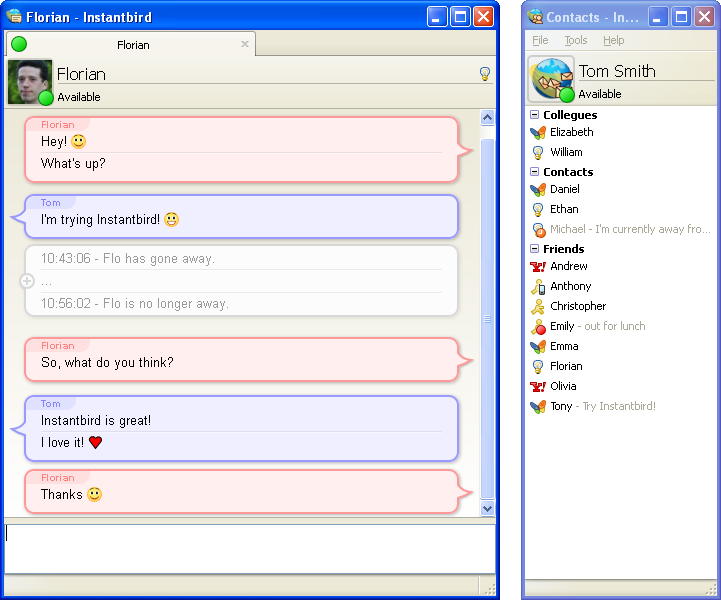Click the grinning emoticon after I'm trying Instantbird!

[x=172, y=219]
